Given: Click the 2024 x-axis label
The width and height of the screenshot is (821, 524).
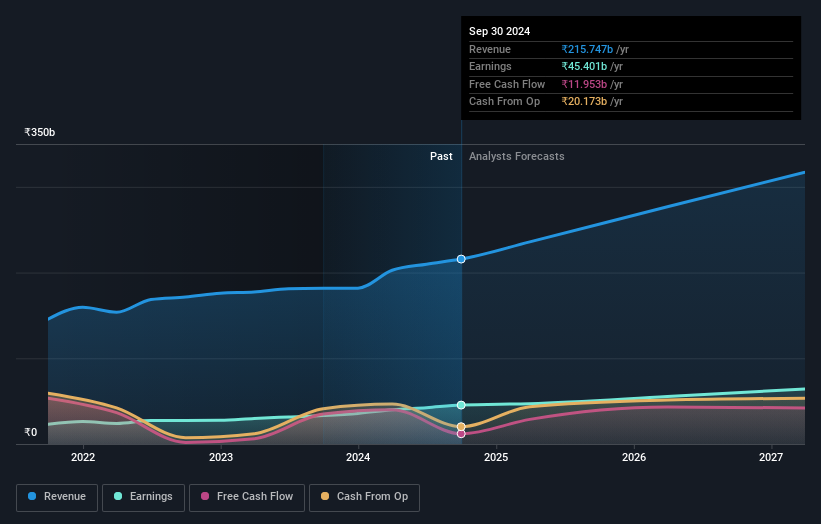Looking at the screenshot, I should point(358,458).
